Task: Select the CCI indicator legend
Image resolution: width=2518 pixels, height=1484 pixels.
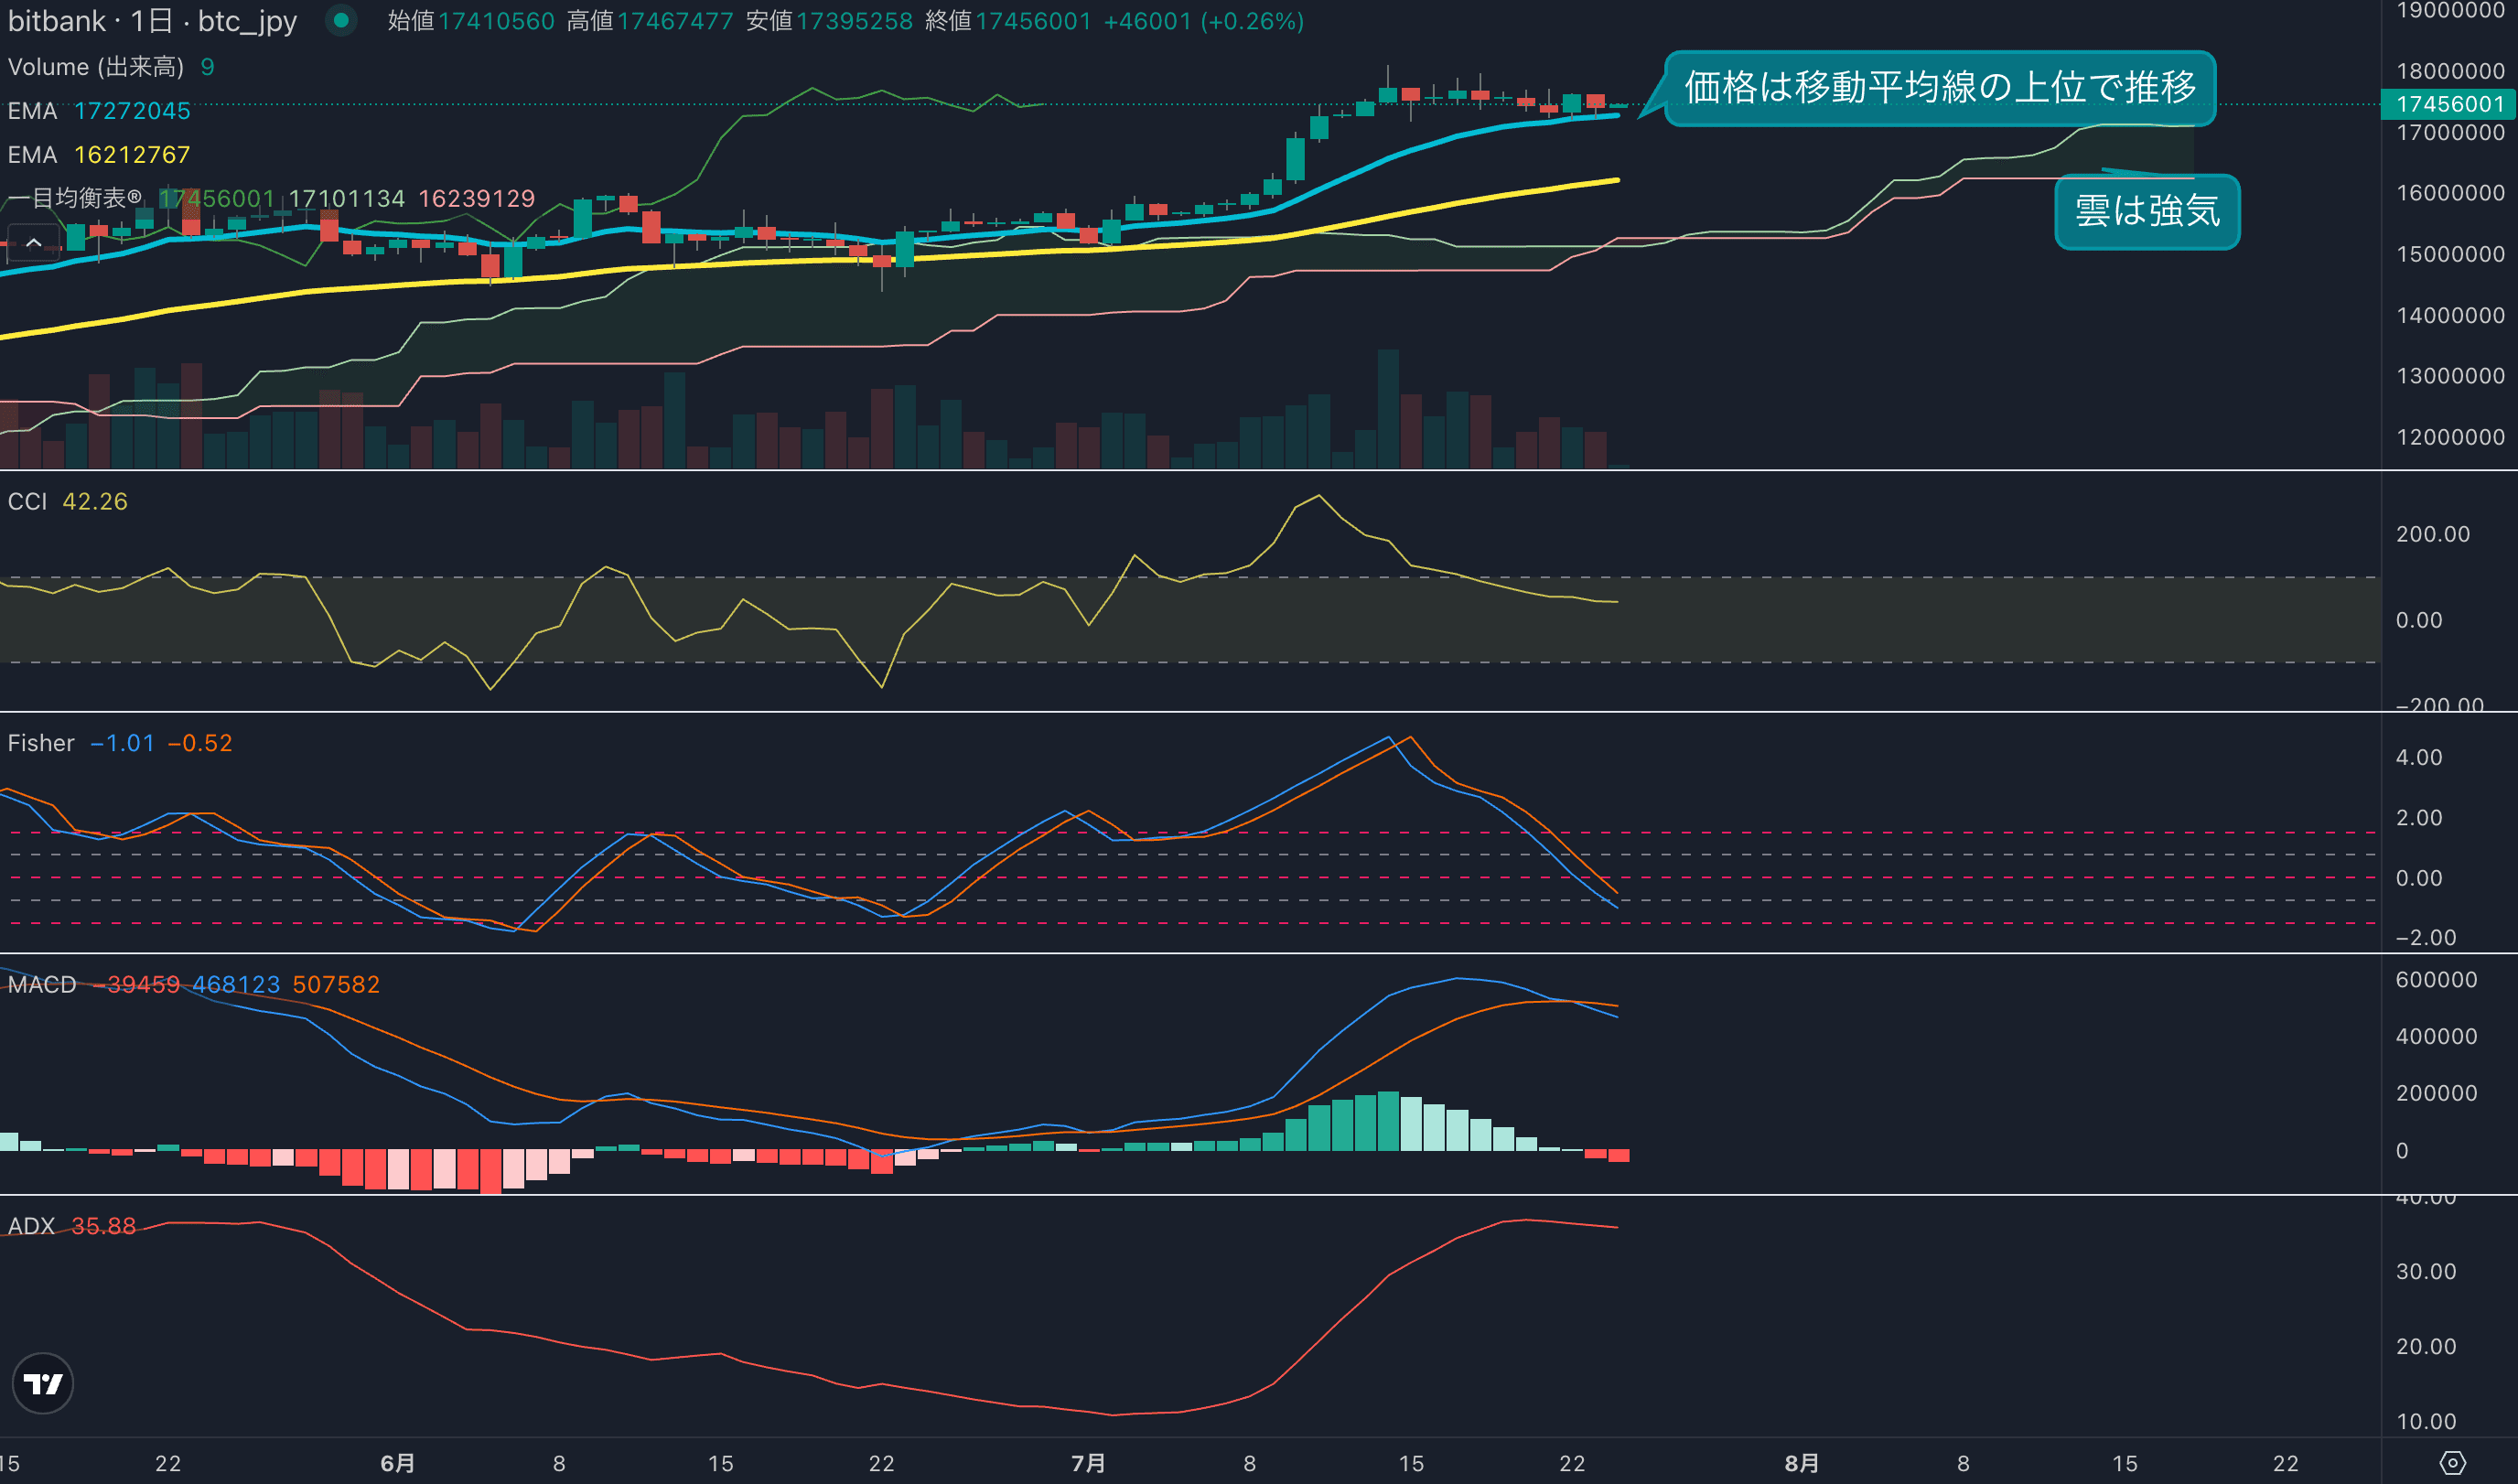Action: [x=28, y=501]
